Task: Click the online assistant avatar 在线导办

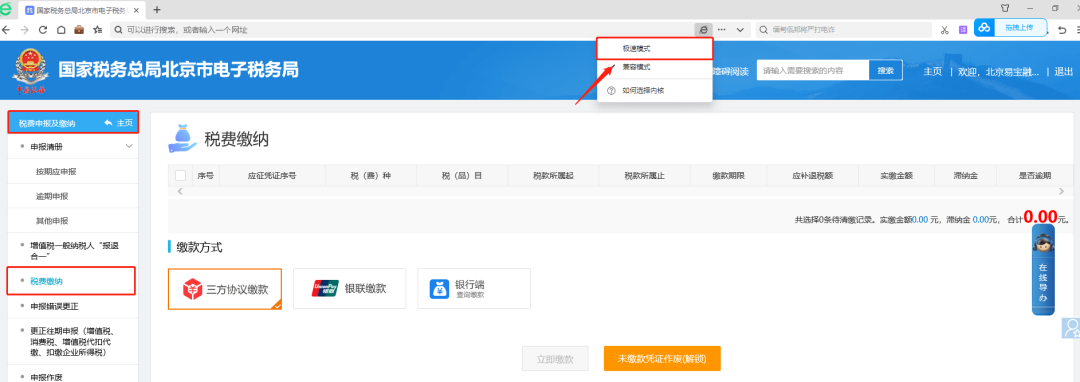Action: point(1043,270)
